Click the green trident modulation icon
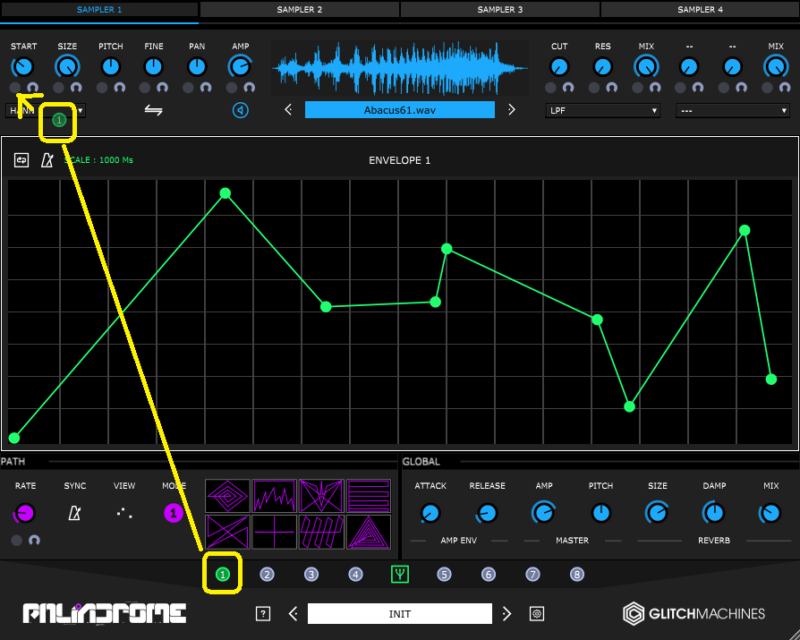The width and height of the screenshot is (800, 640). [x=400, y=574]
